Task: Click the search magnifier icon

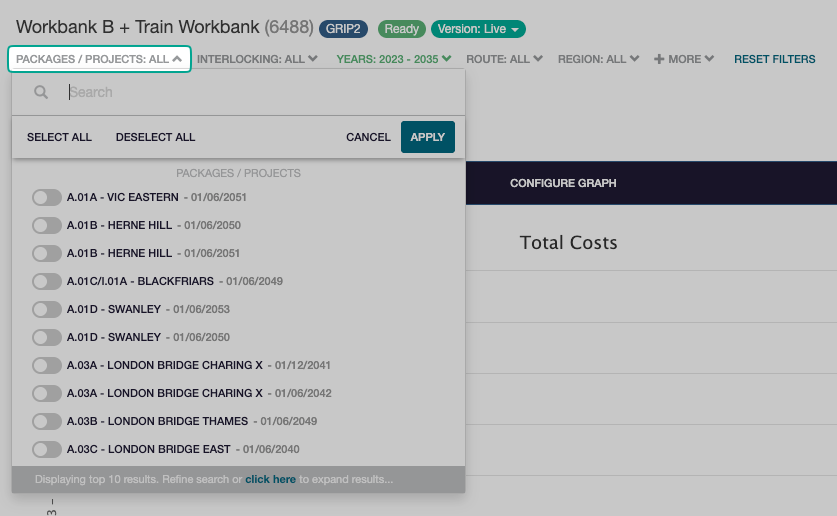Action: coord(41,92)
